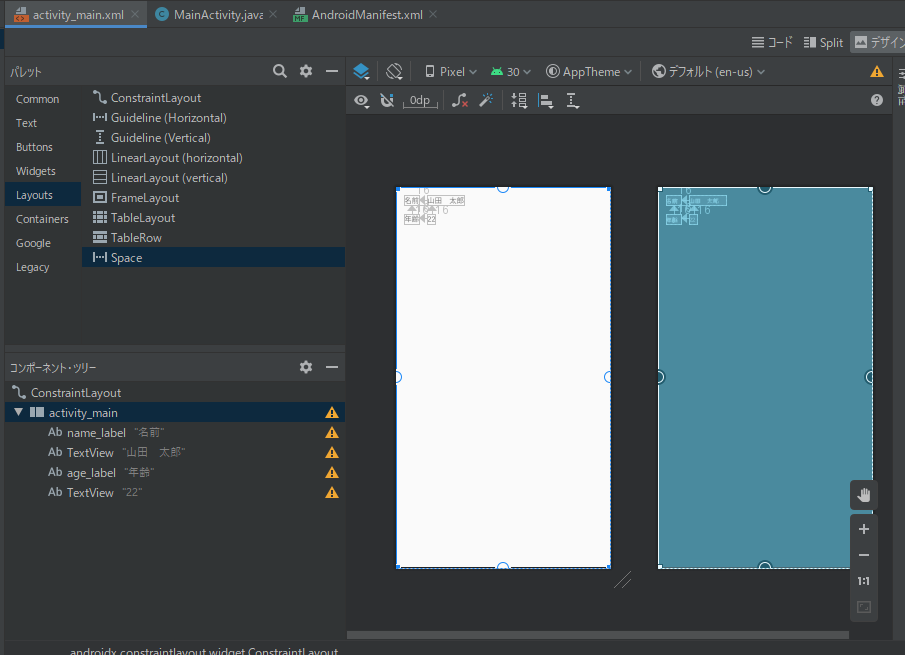
Task: Select LinearLayout (vertical) in the palette
Action: pos(214,178)
